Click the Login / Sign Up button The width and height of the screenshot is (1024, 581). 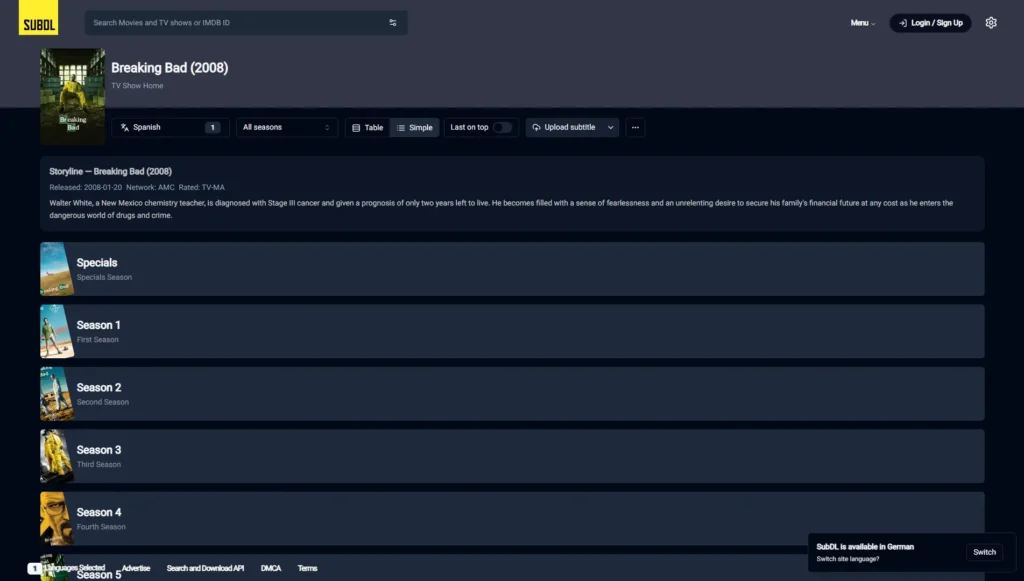click(x=930, y=23)
